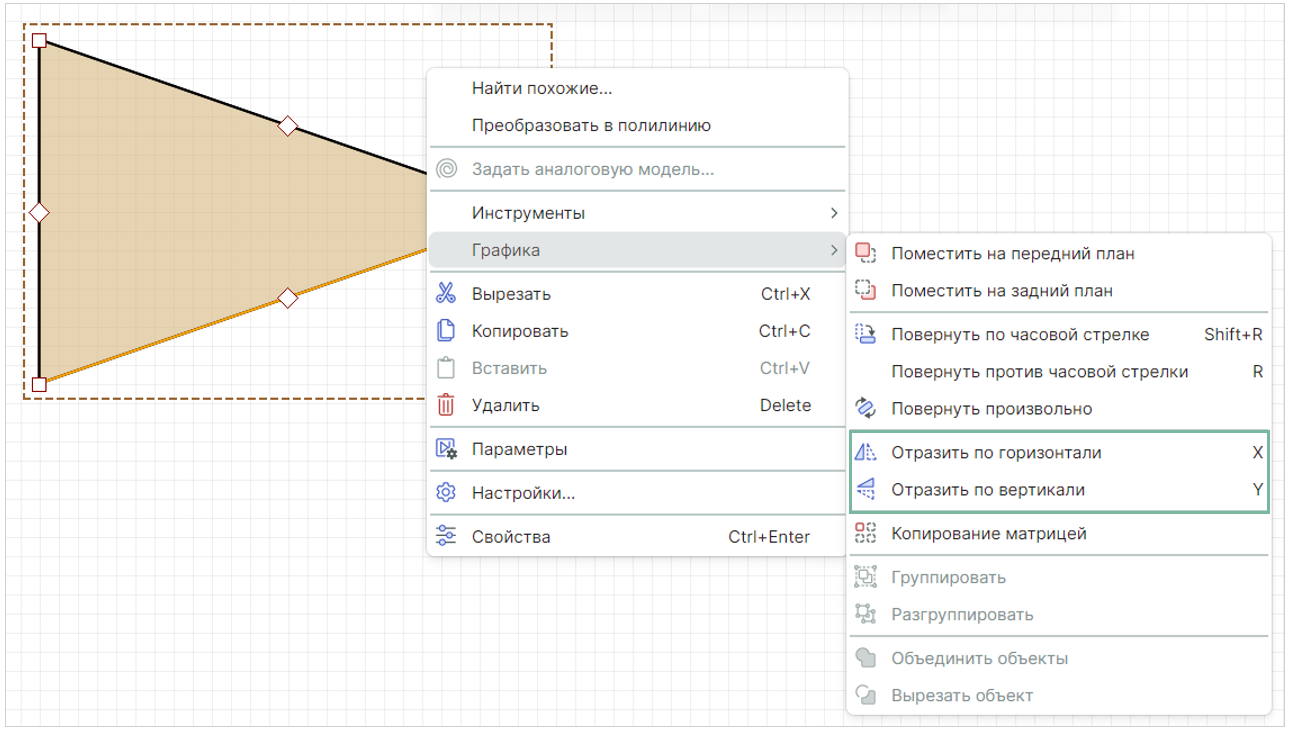Image resolution: width=1292 pixels, height=731 pixels.
Task: Select Поместить на задний план
Action: coord(1001,291)
